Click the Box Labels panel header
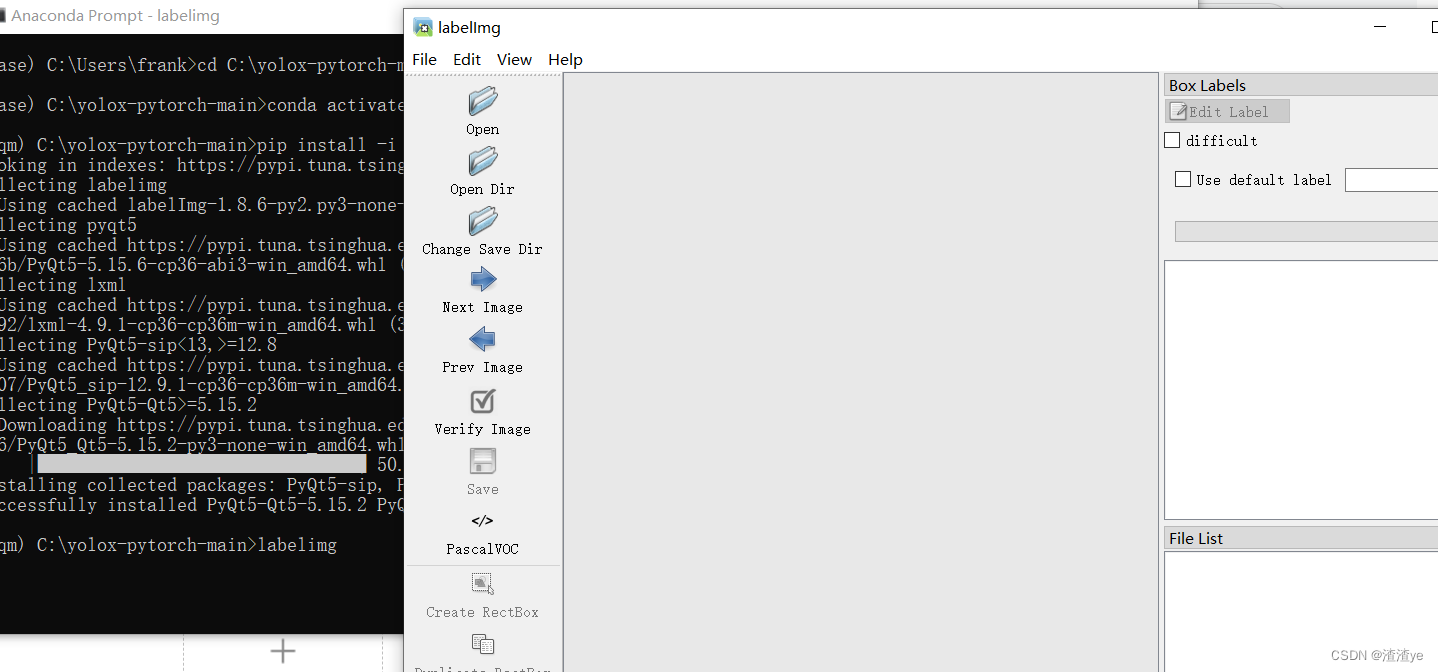The height and width of the screenshot is (672, 1438). coord(1301,85)
